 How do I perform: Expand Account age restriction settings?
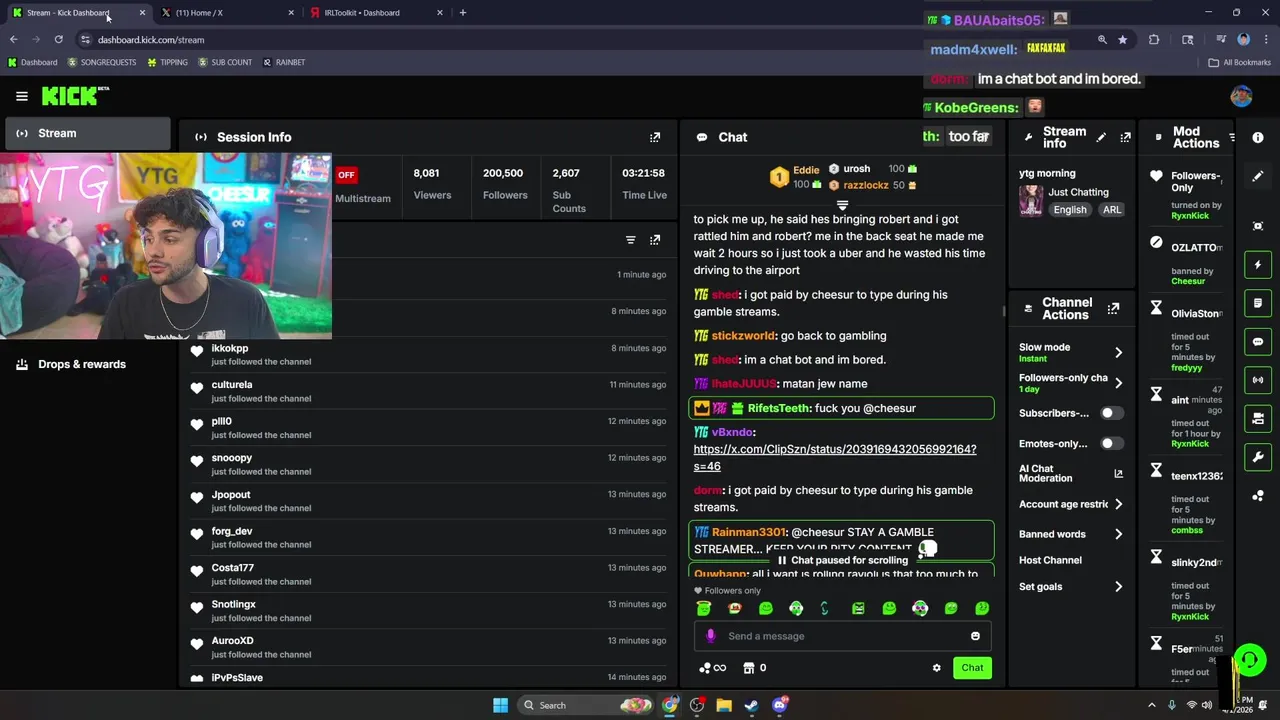point(1118,504)
